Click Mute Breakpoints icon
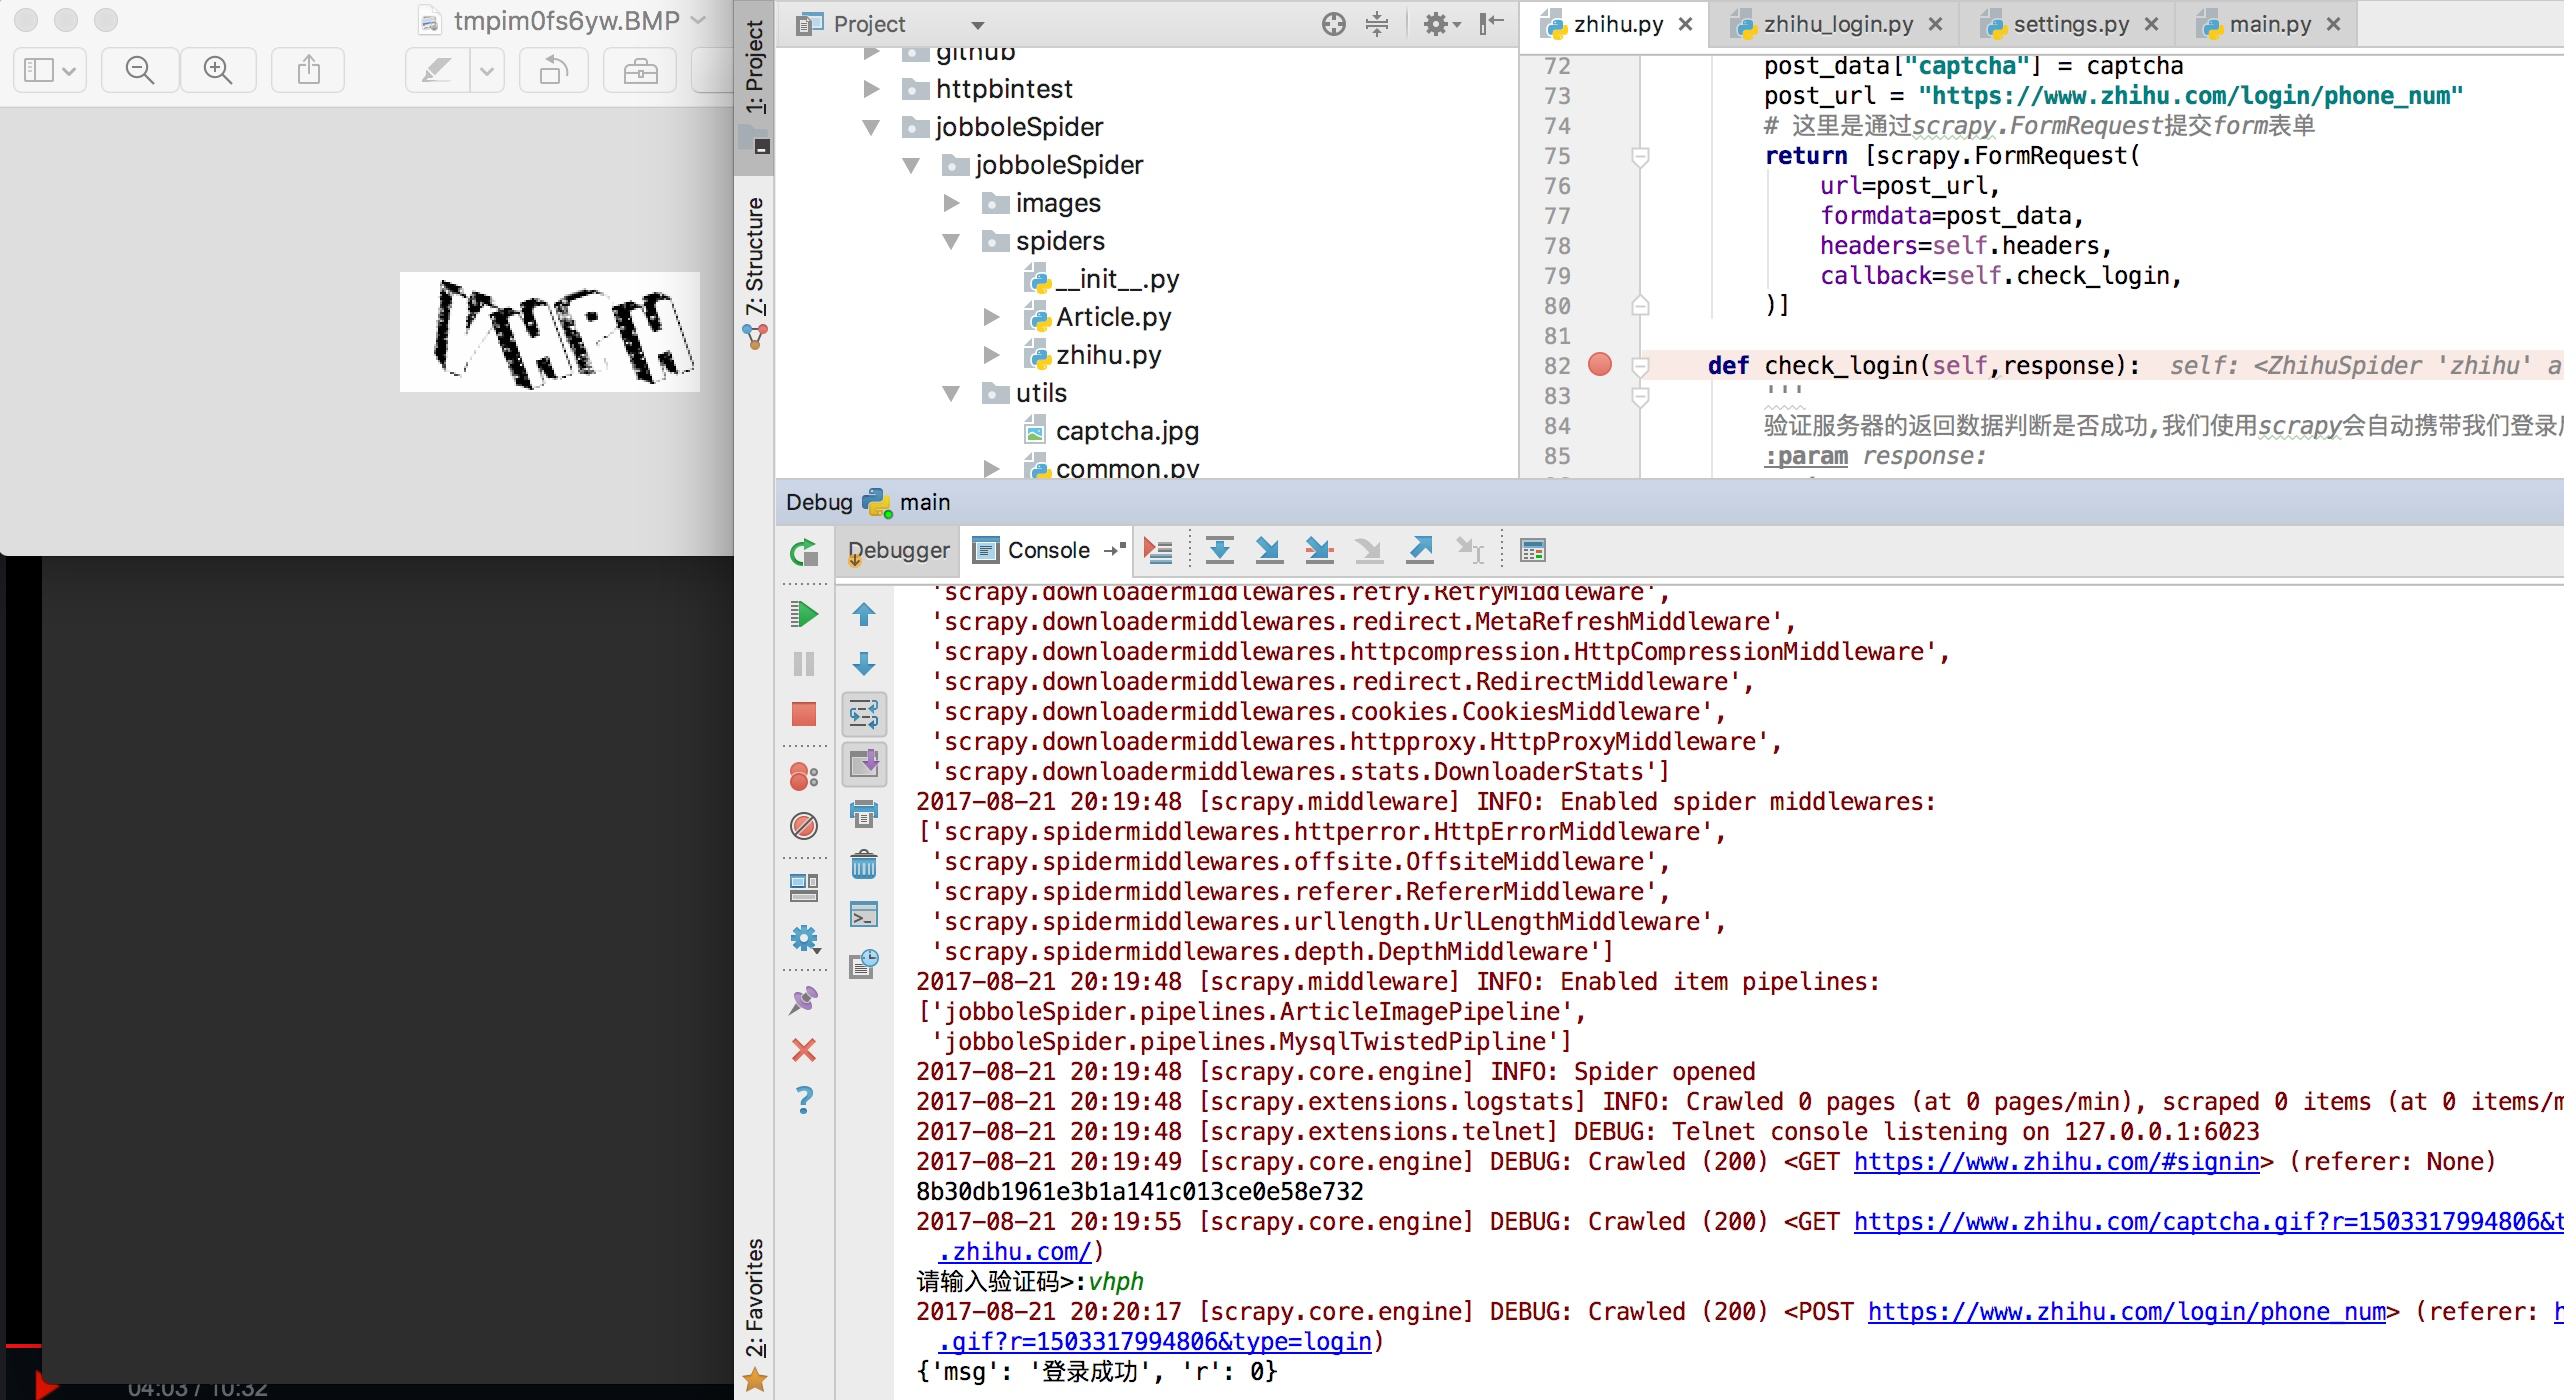The width and height of the screenshot is (2564, 1400). [803, 826]
